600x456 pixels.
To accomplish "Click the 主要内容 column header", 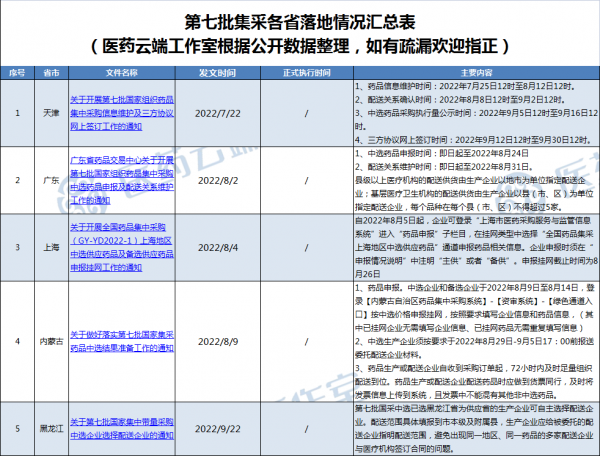I will [475, 73].
